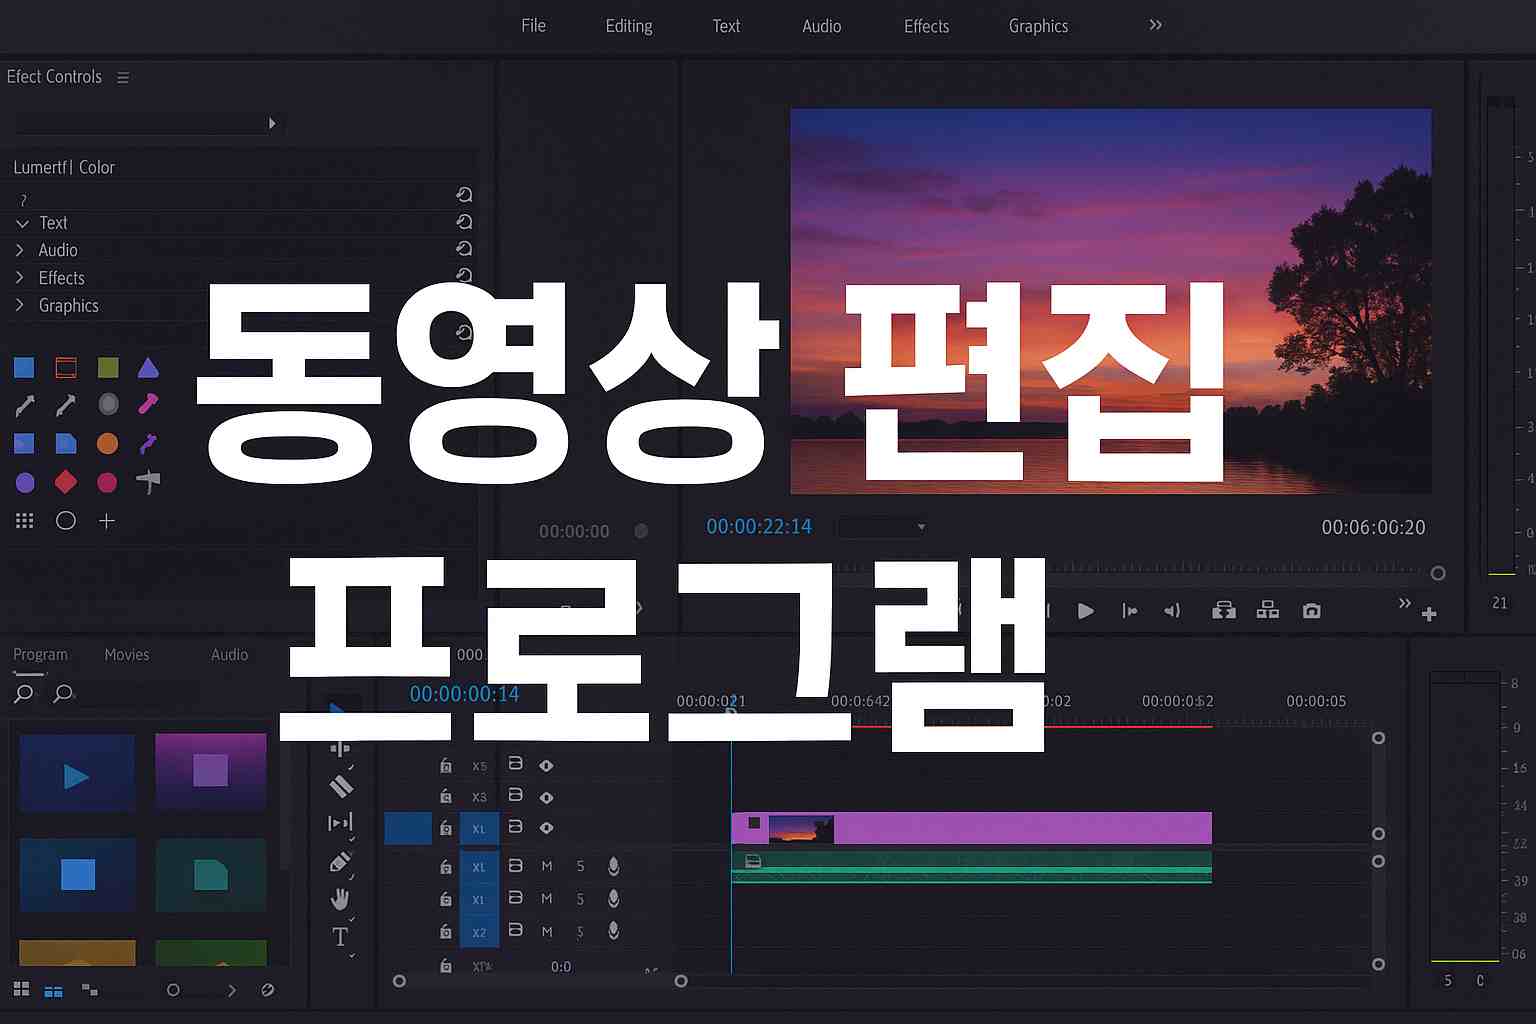
Task: Open the Graphics workspace at top
Action: click(x=1038, y=26)
